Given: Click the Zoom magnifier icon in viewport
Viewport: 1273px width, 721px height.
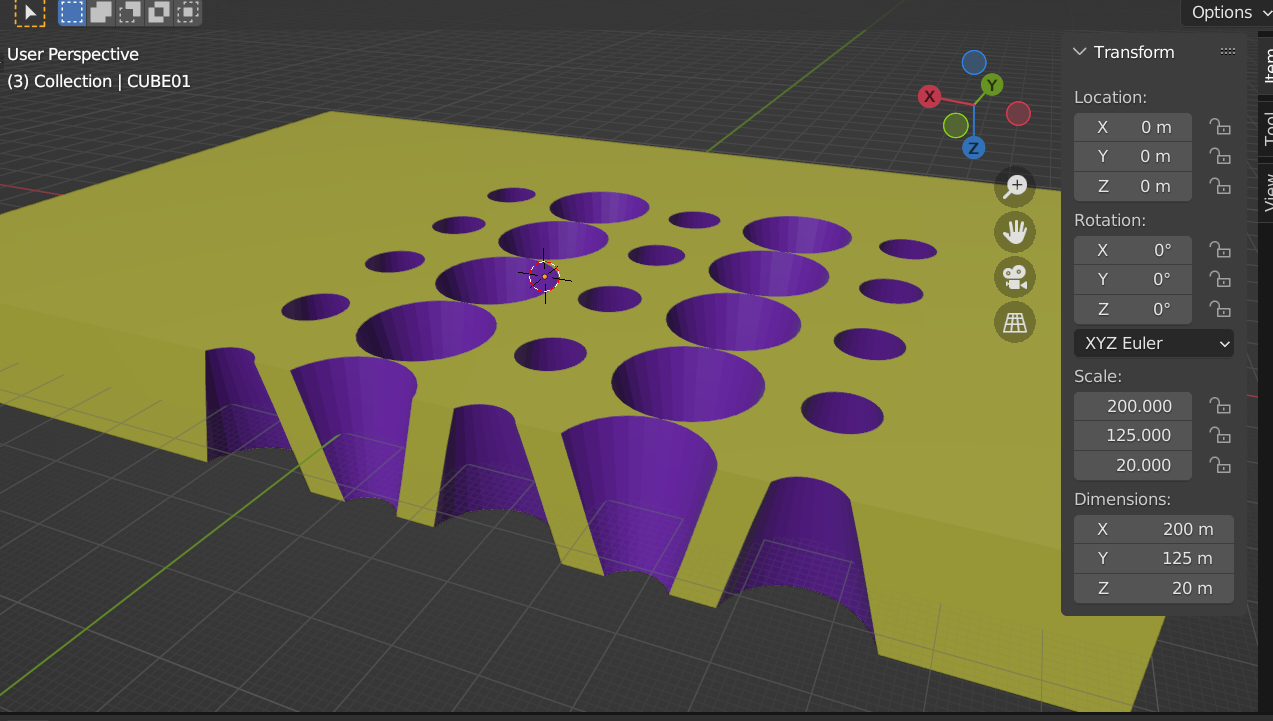Looking at the screenshot, I should click(1014, 187).
